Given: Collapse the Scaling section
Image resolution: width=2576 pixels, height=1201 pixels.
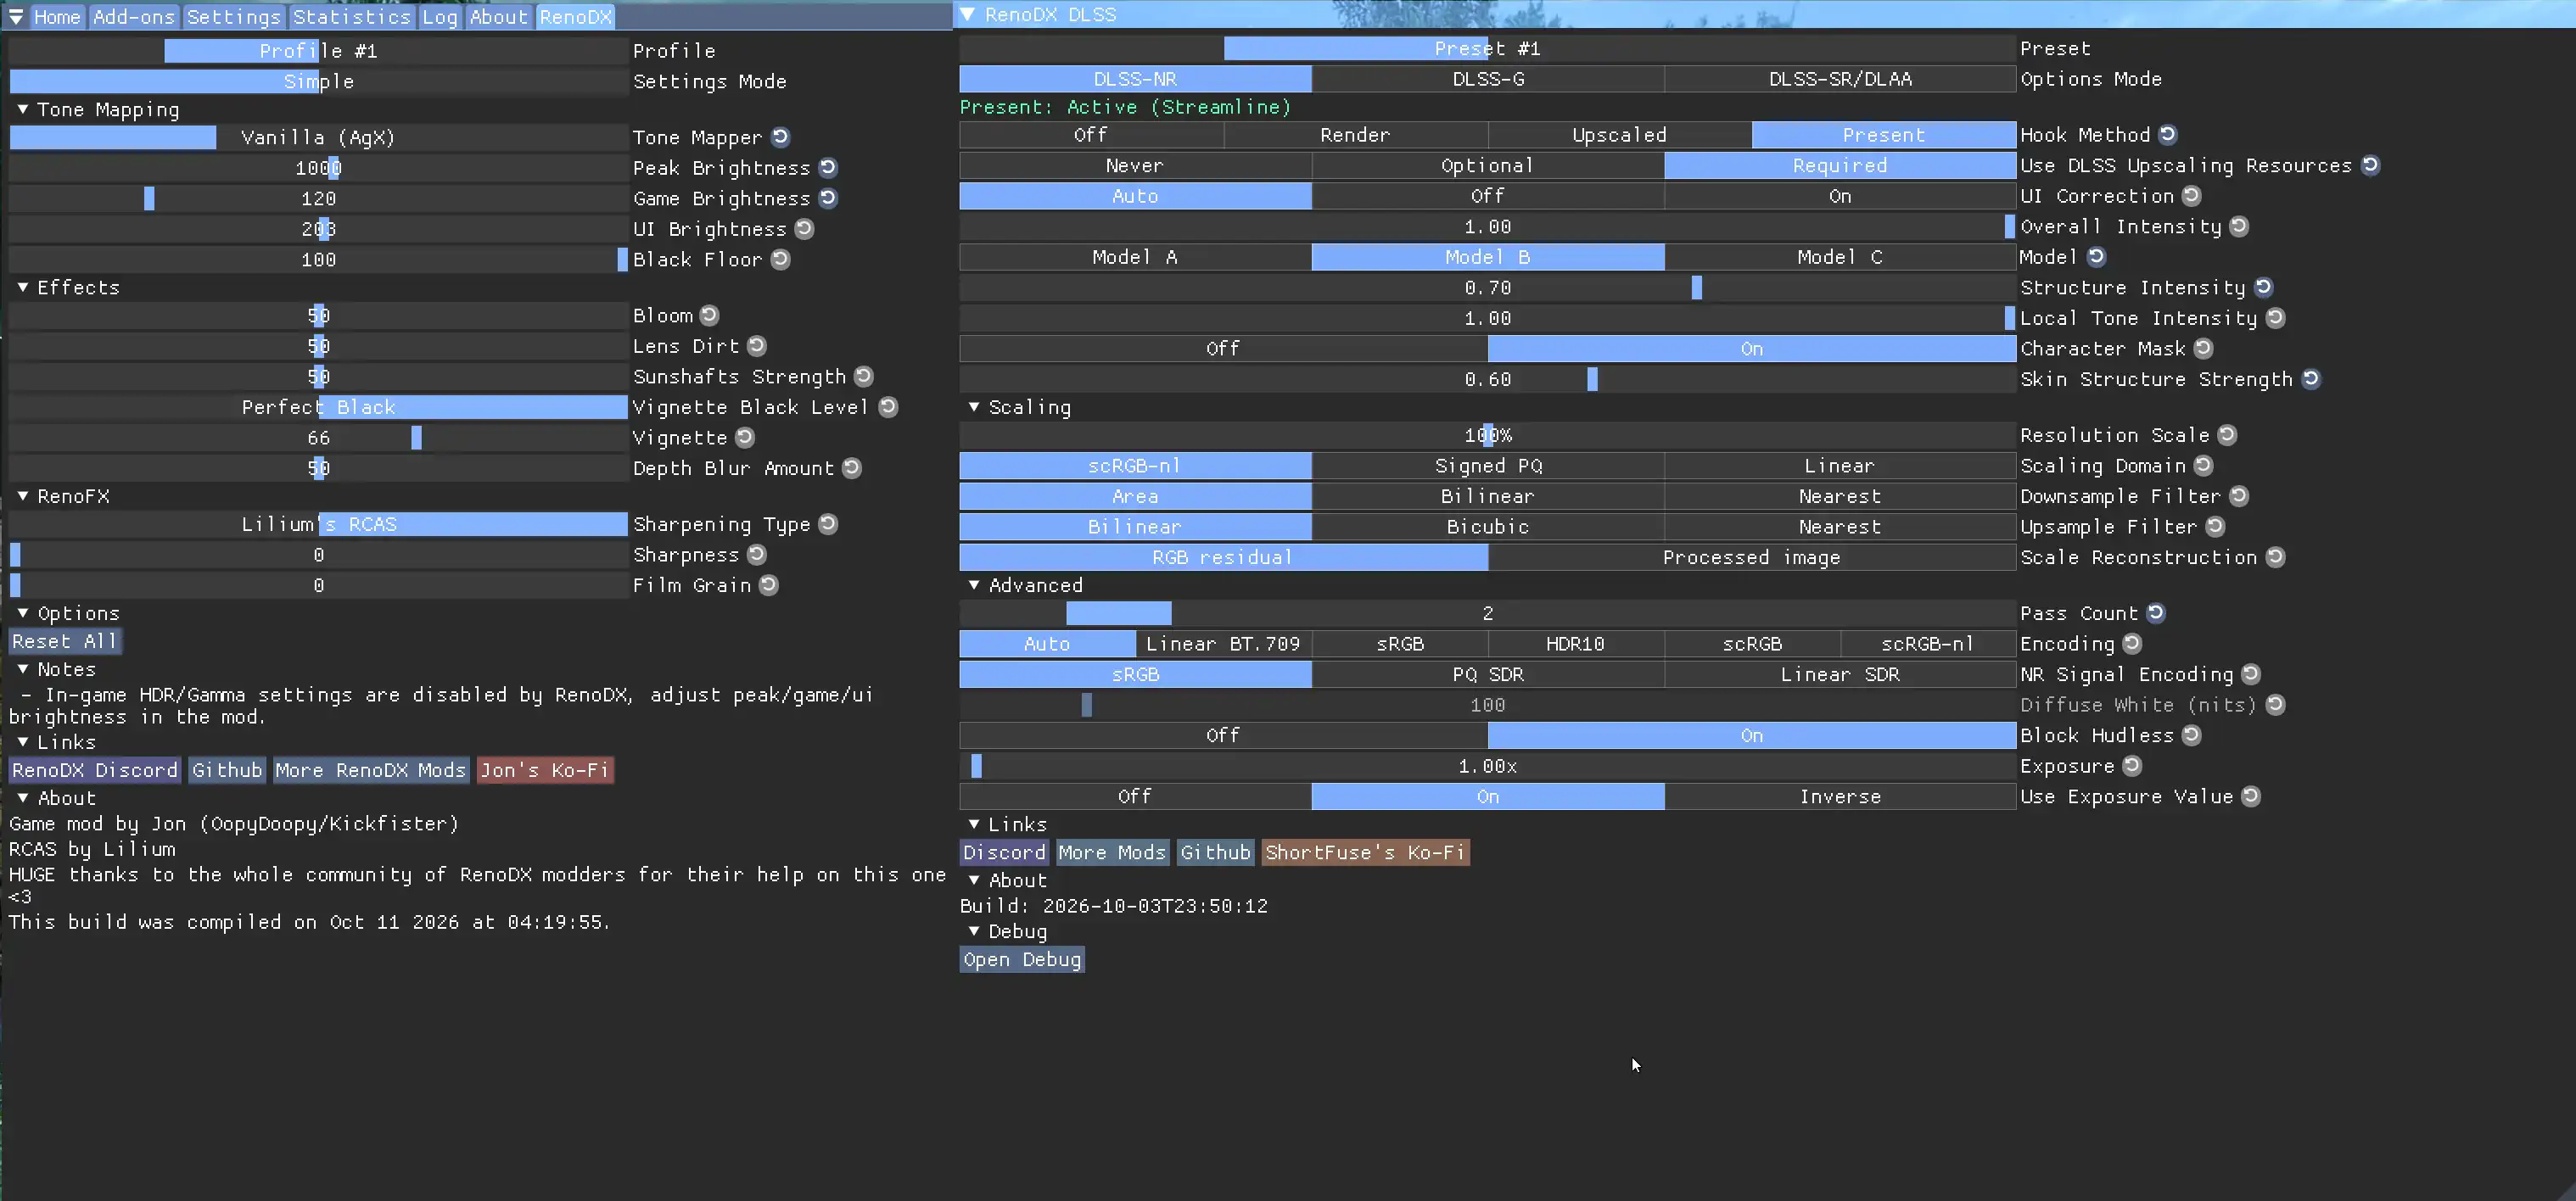Looking at the screenshot, I should pos(974,407).
